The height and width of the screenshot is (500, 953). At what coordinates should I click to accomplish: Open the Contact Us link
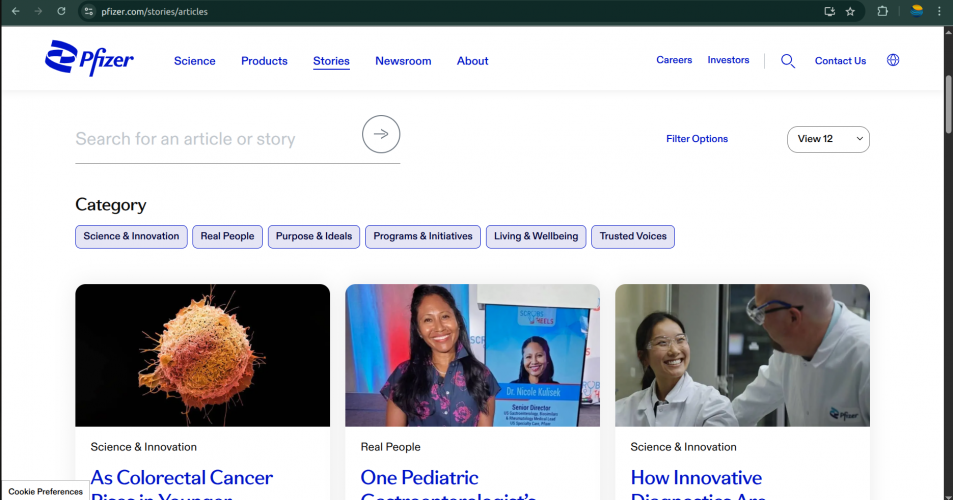[x=840, y=61]
